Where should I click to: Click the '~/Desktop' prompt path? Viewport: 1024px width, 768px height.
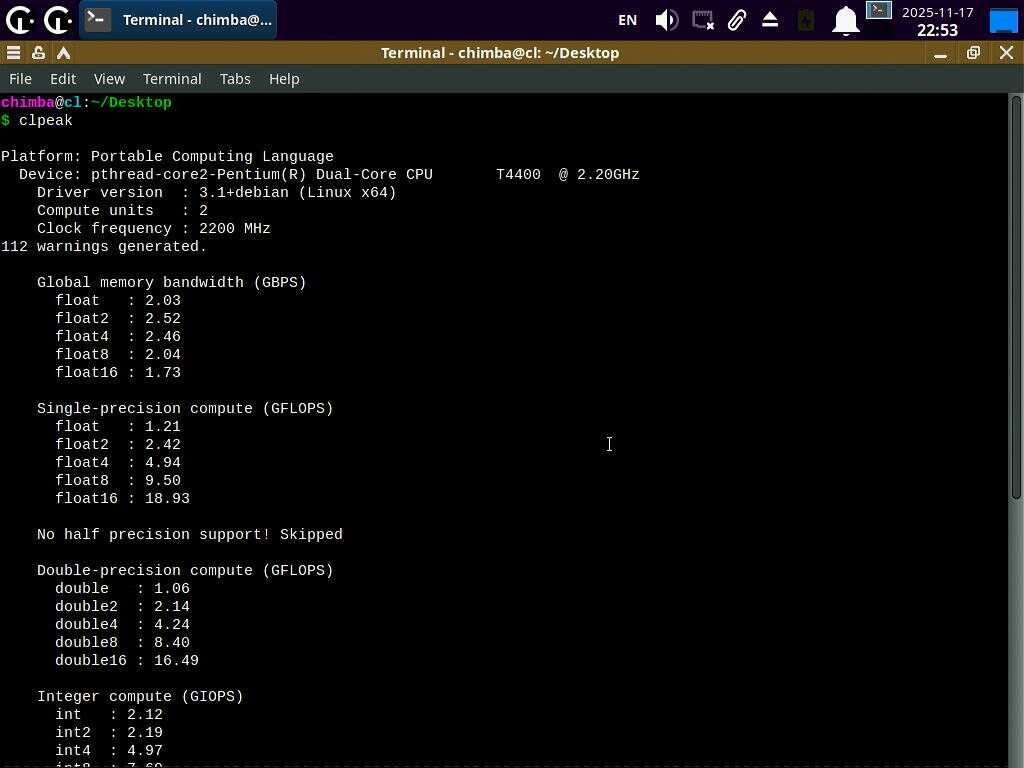(131, 103)
